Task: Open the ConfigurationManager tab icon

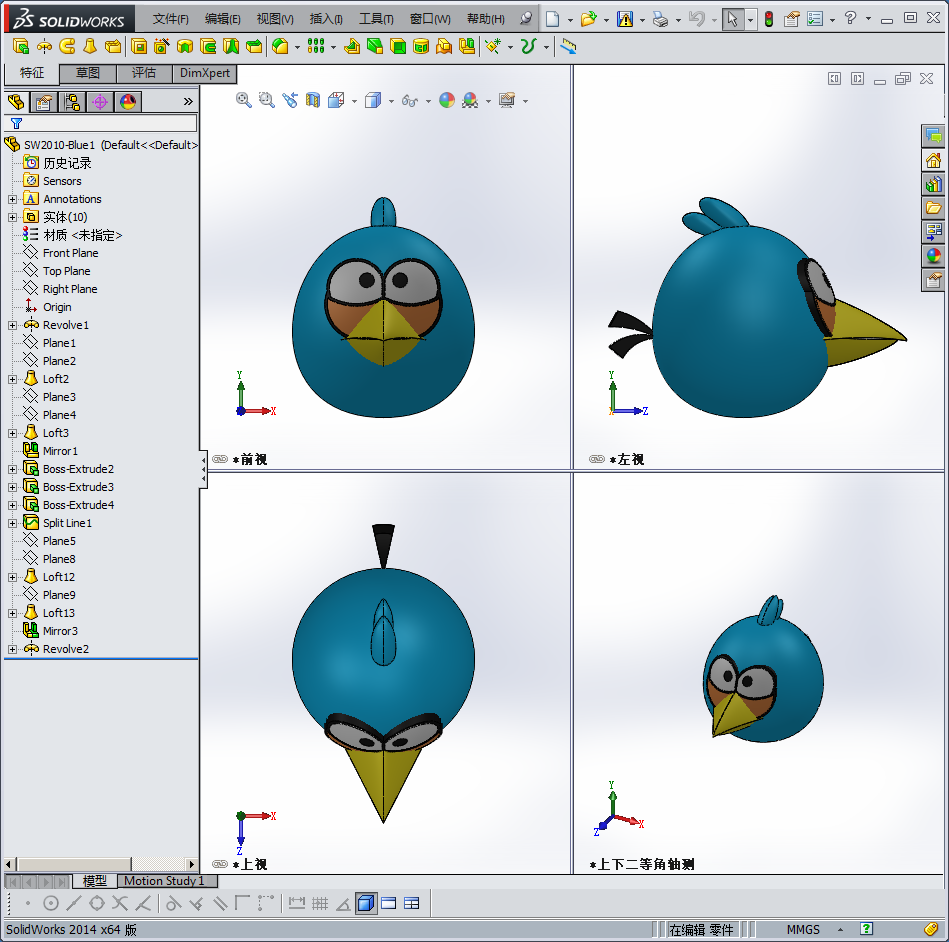Action: 72,102
